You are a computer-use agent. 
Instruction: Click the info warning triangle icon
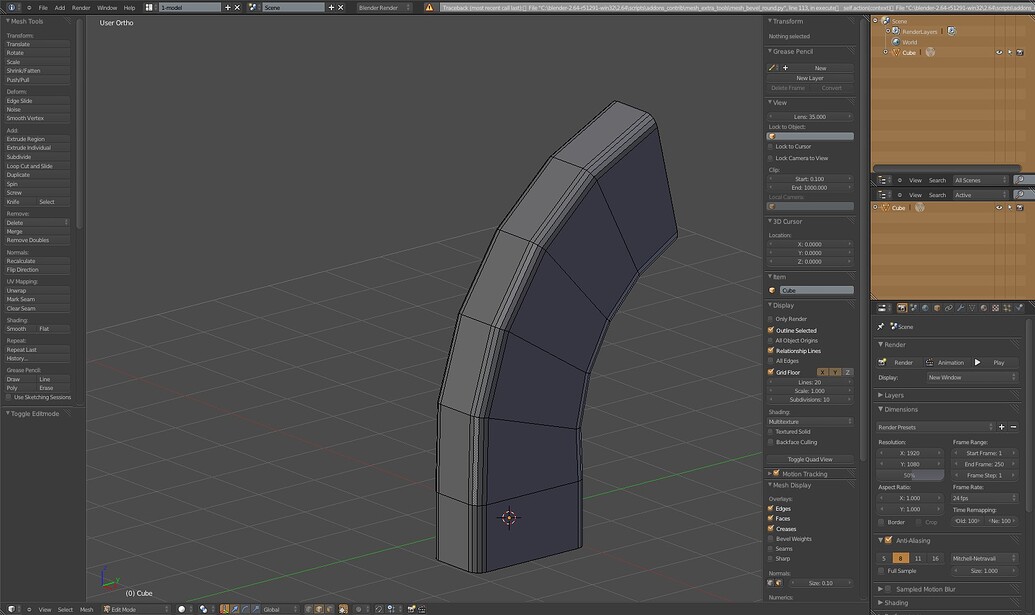pos(429,7)
